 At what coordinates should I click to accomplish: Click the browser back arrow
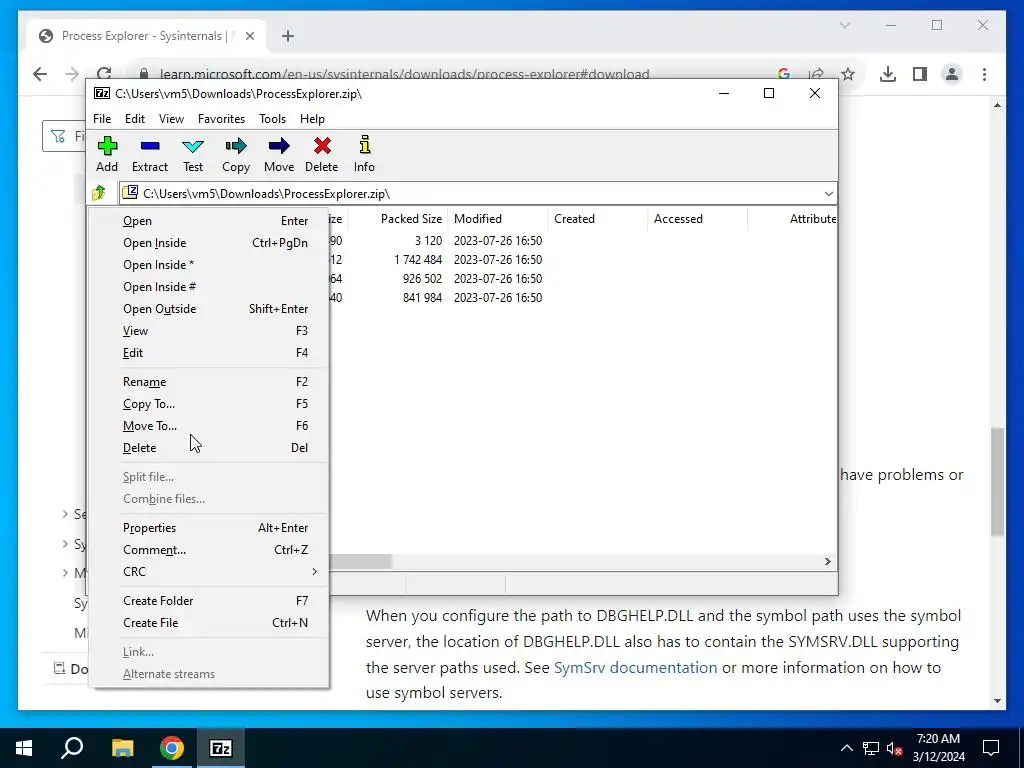(40, 74)
